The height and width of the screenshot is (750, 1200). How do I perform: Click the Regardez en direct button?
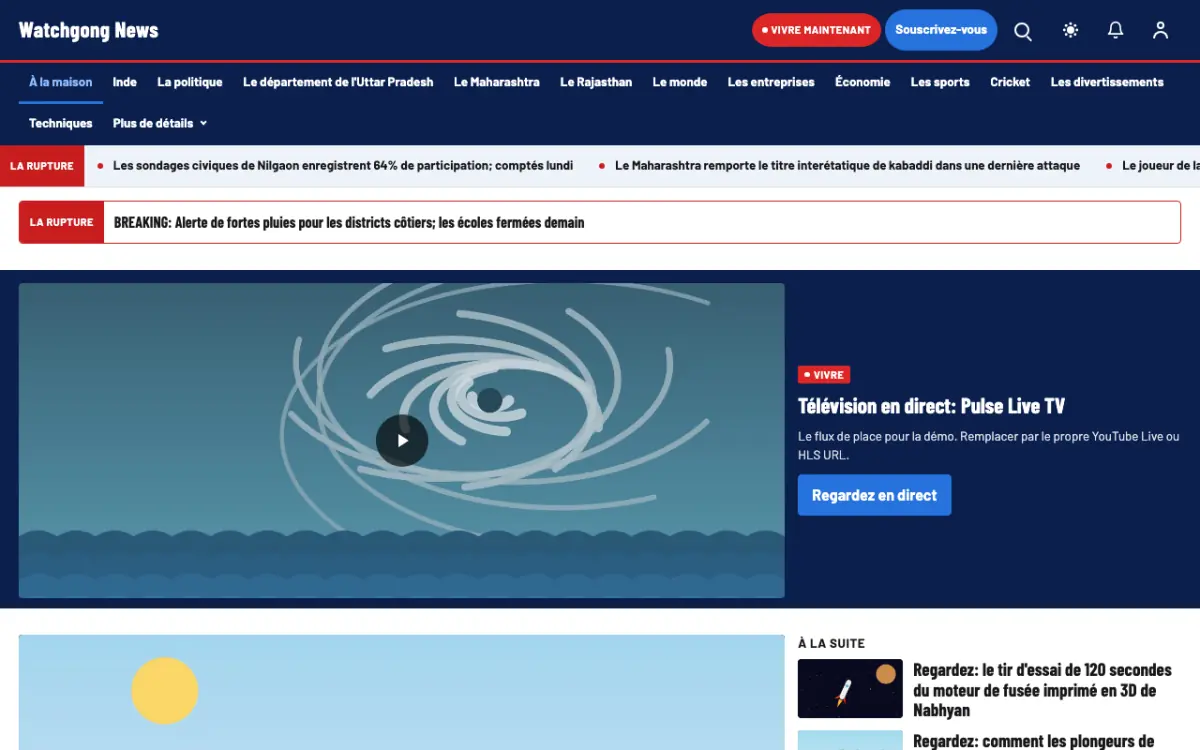pyautogui.click(x=874, y=495)
